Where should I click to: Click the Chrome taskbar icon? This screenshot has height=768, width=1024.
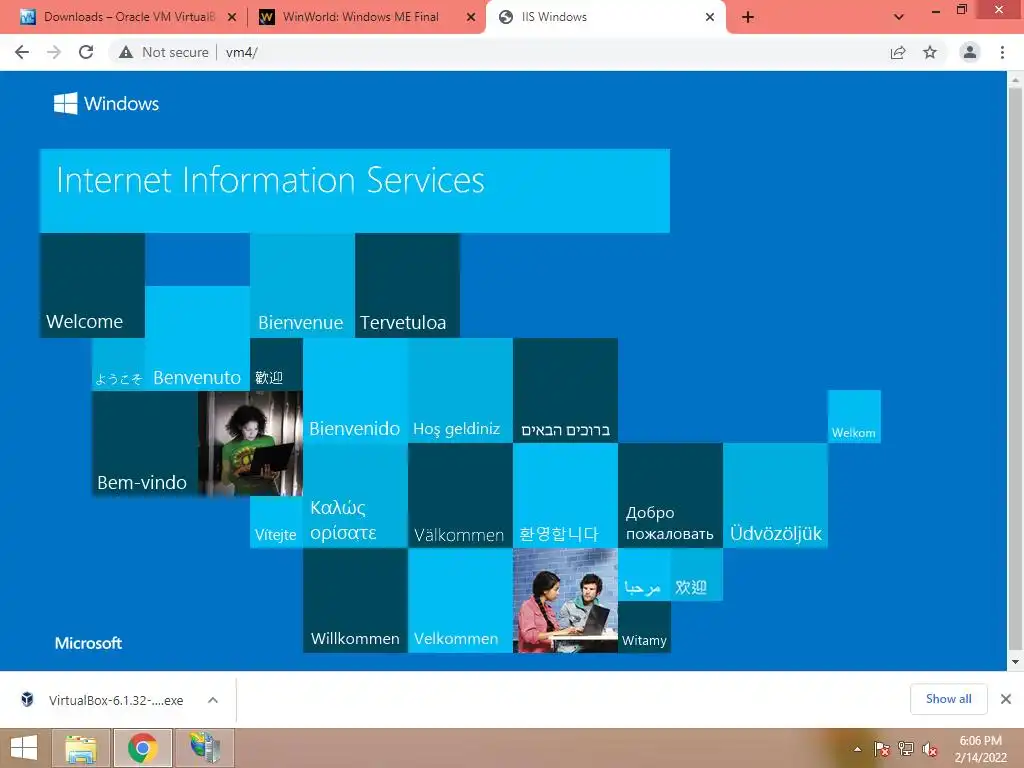click(142, 748)
